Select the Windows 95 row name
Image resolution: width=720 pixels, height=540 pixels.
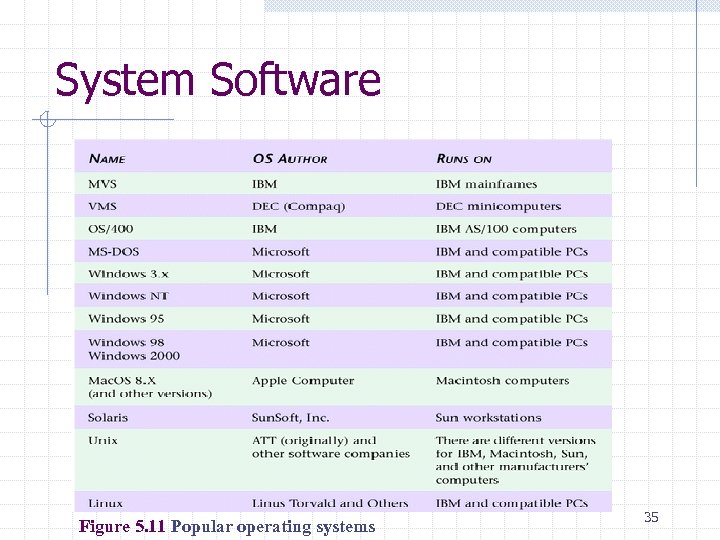(x=126, y=319)
